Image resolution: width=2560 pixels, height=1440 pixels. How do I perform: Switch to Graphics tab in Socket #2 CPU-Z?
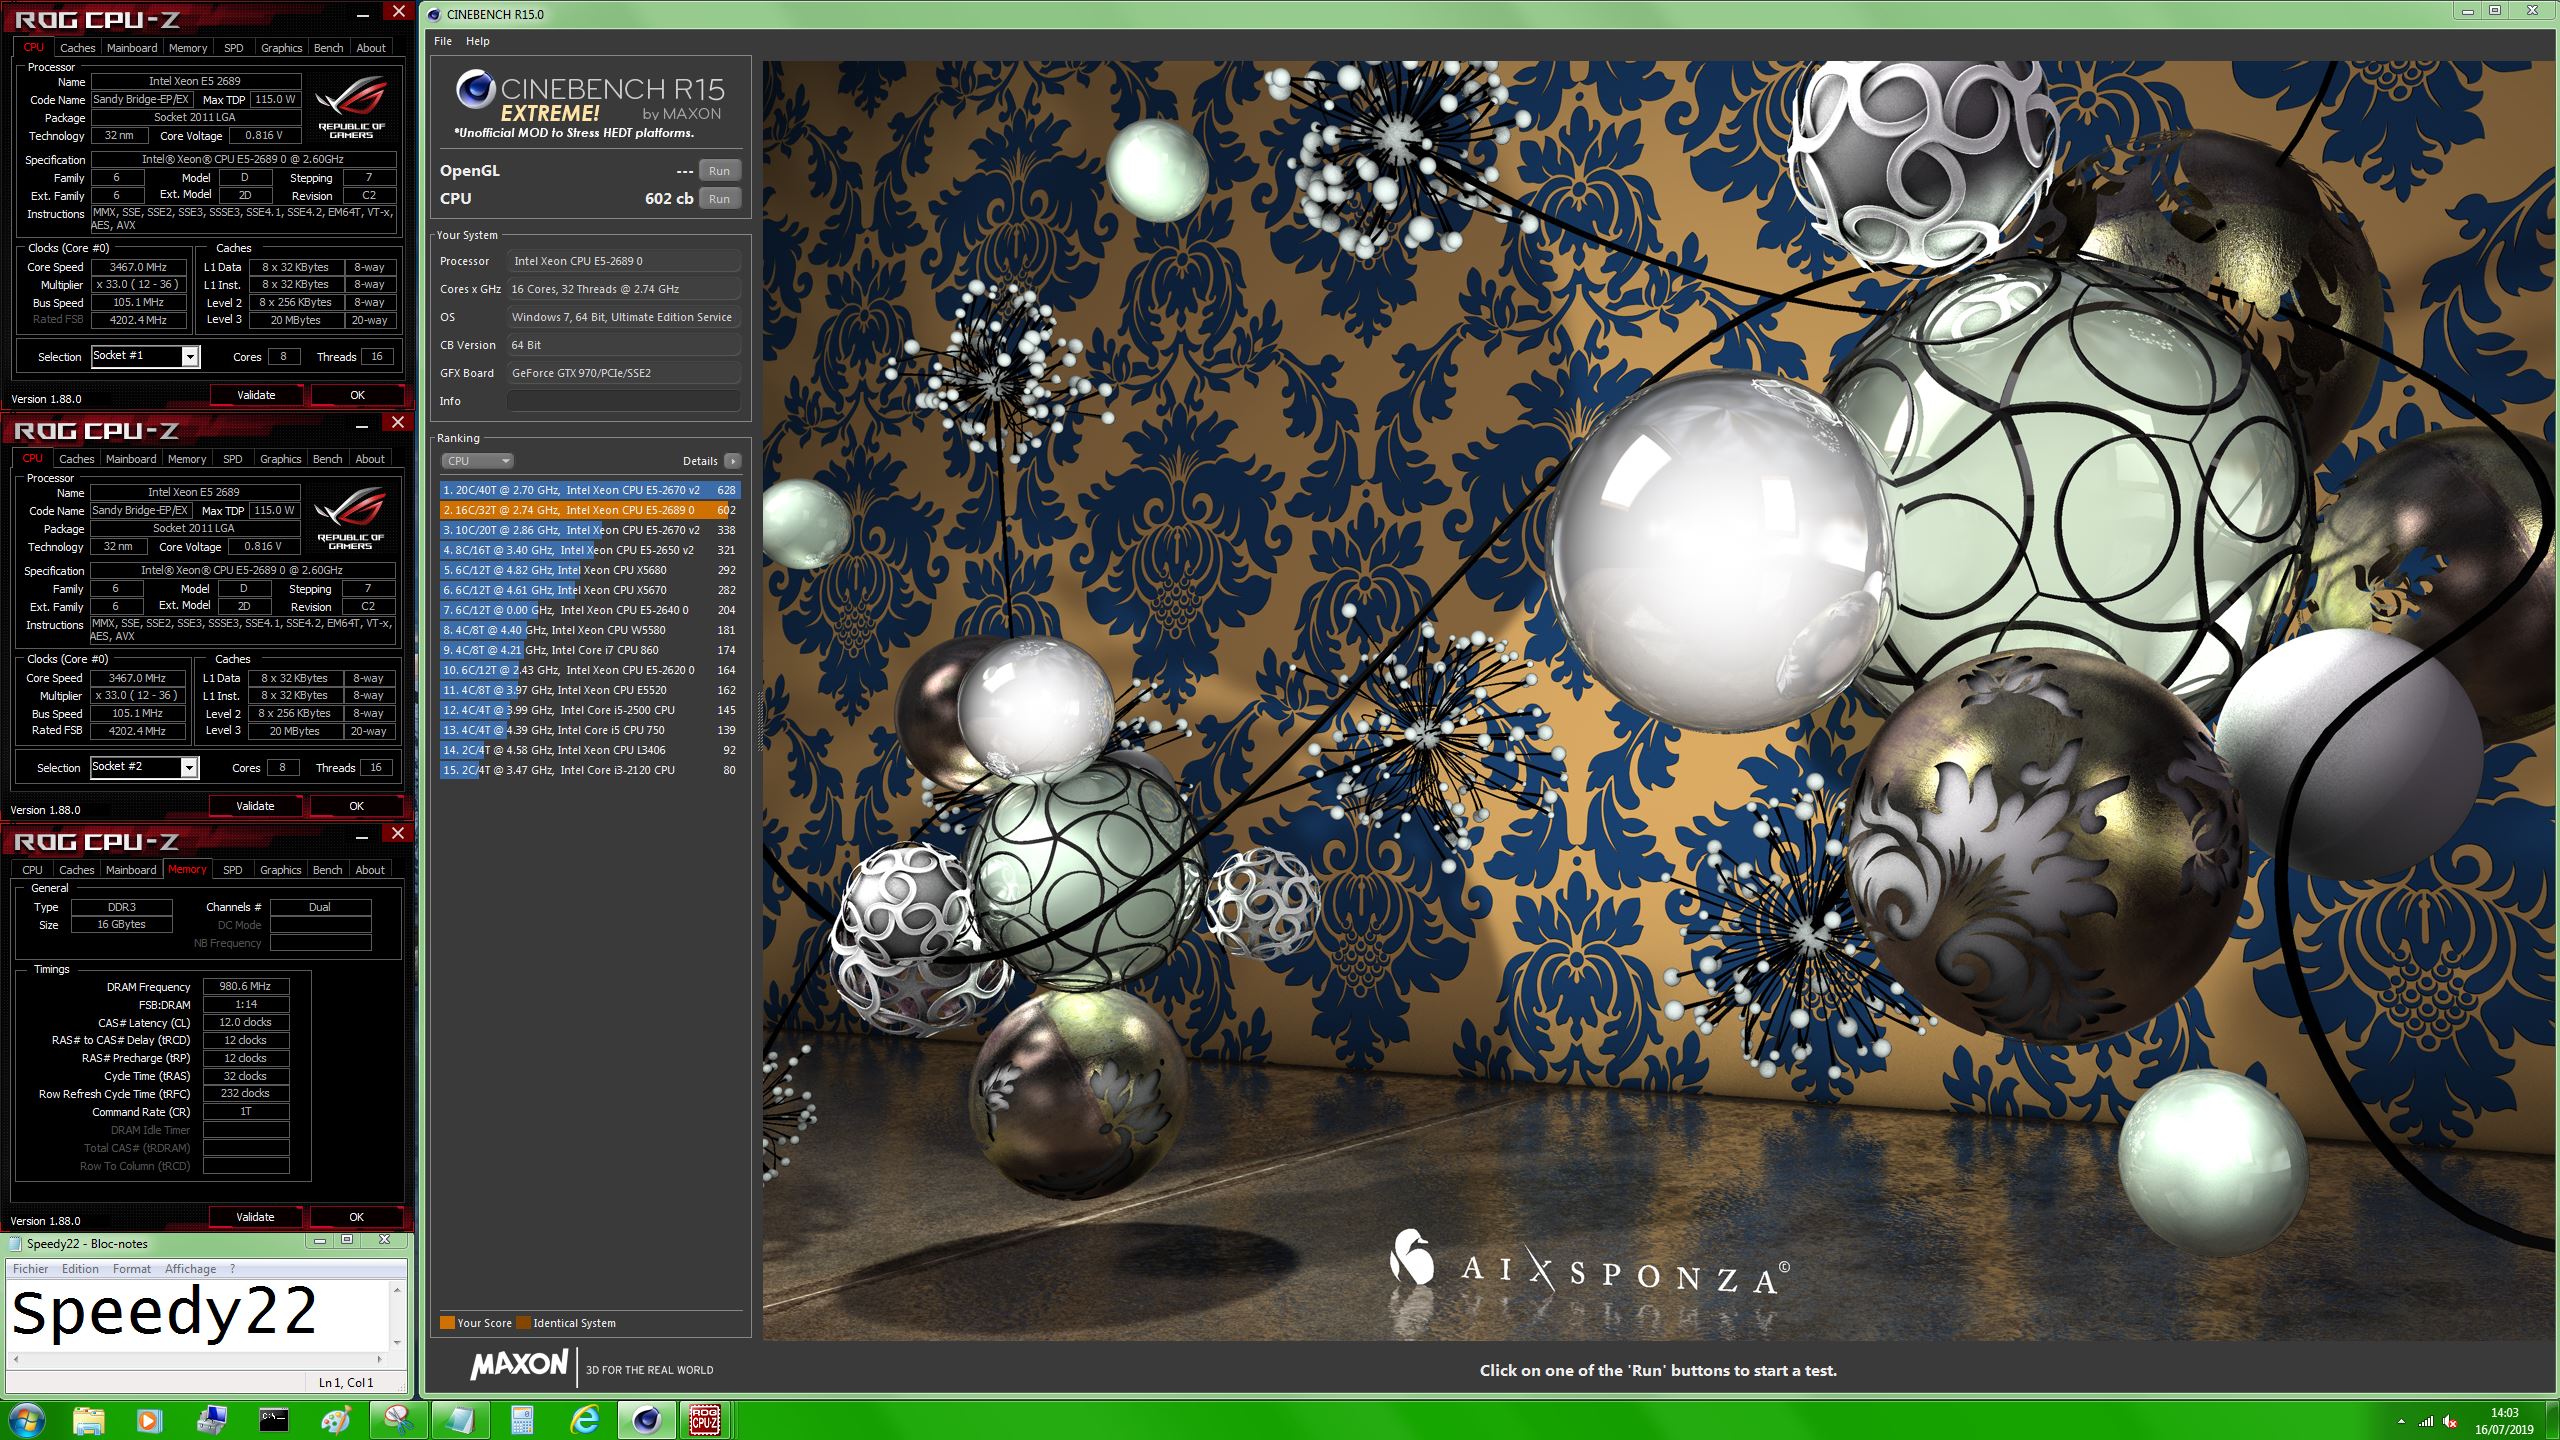point(281,459)
